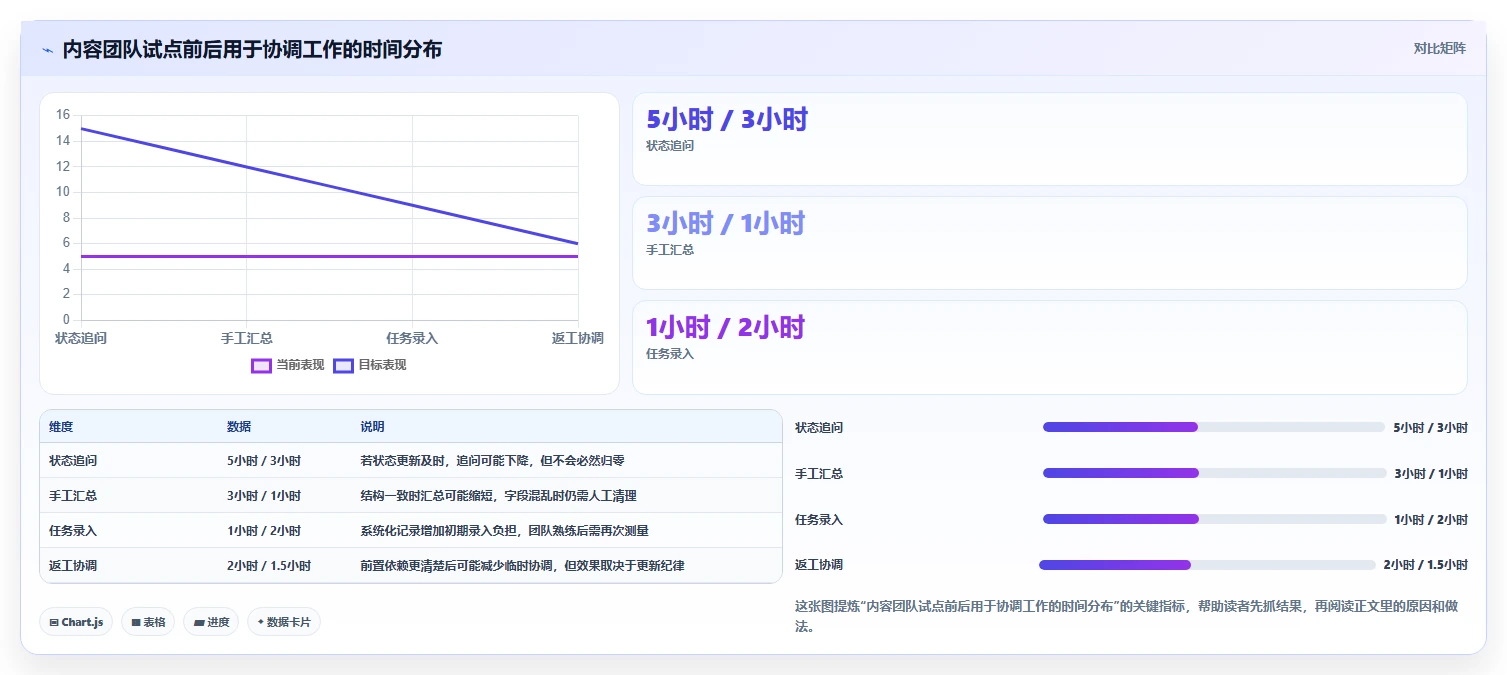The image size is (1507, 675).
Task: Click the lightning icon beside the title
Action: coord(47,49)
